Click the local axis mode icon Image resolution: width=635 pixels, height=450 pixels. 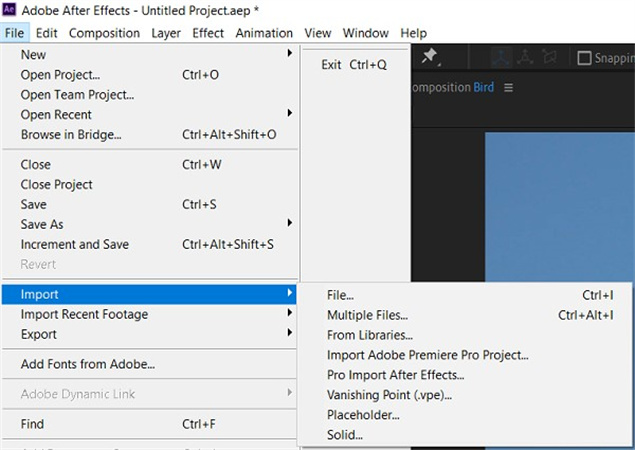pos(500,57)
